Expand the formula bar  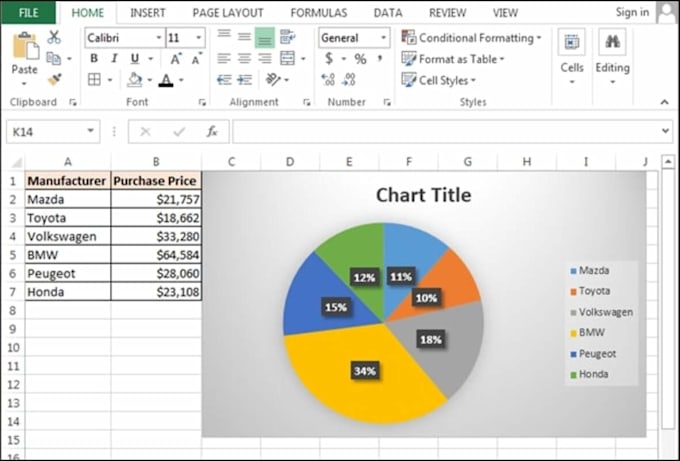click(x=665, y=131)
